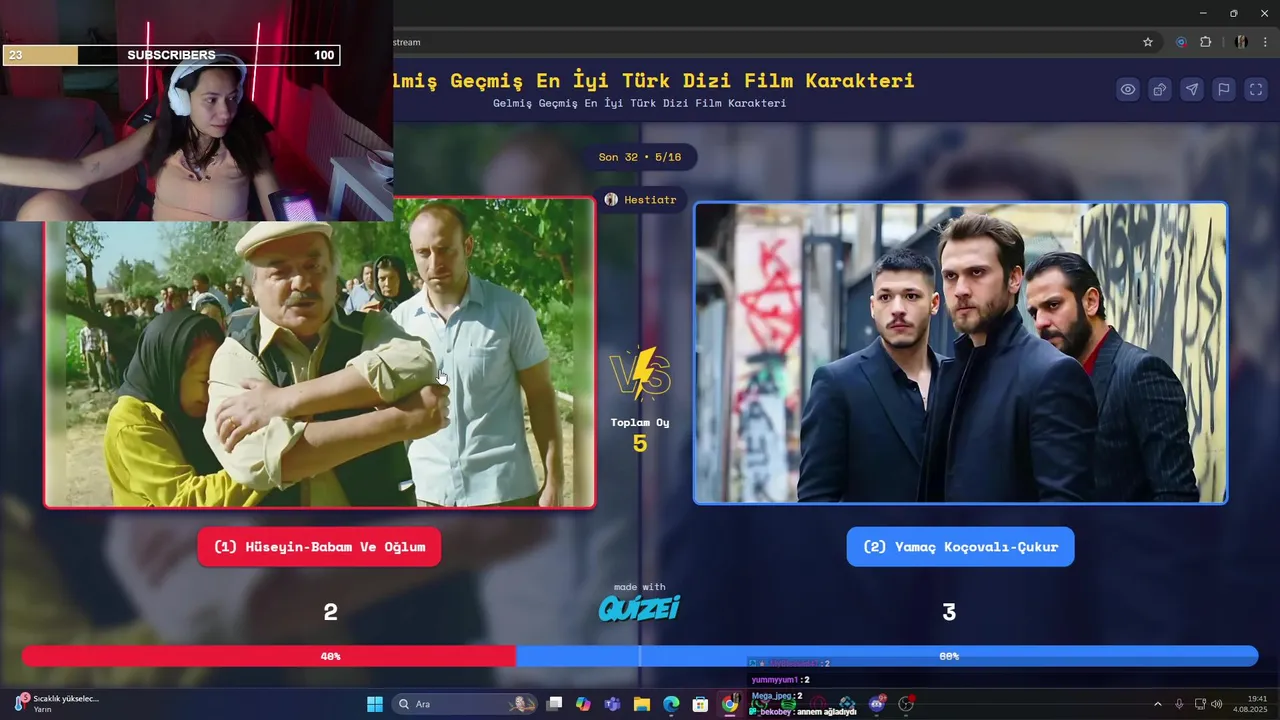Image resolution: width=1280 pixels, height=720 pixels.
Task: Open Microsoft Edge from the taskbar
Action: click(671, 704)
